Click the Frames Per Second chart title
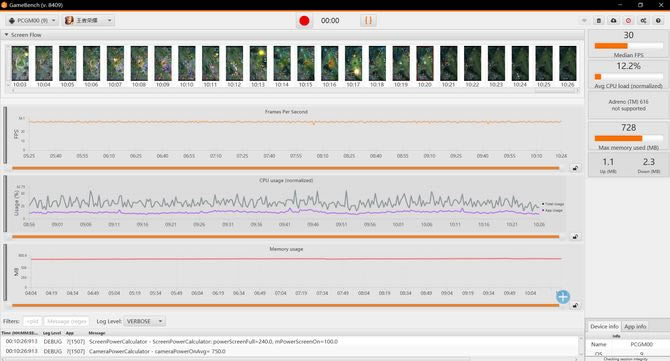The image size is (670, 361). pos(286,112)
